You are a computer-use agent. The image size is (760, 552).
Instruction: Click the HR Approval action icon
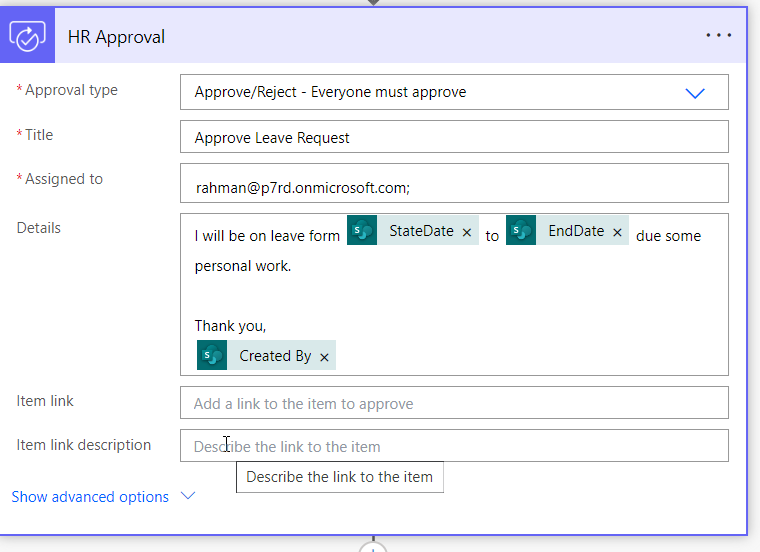point(27,36)
